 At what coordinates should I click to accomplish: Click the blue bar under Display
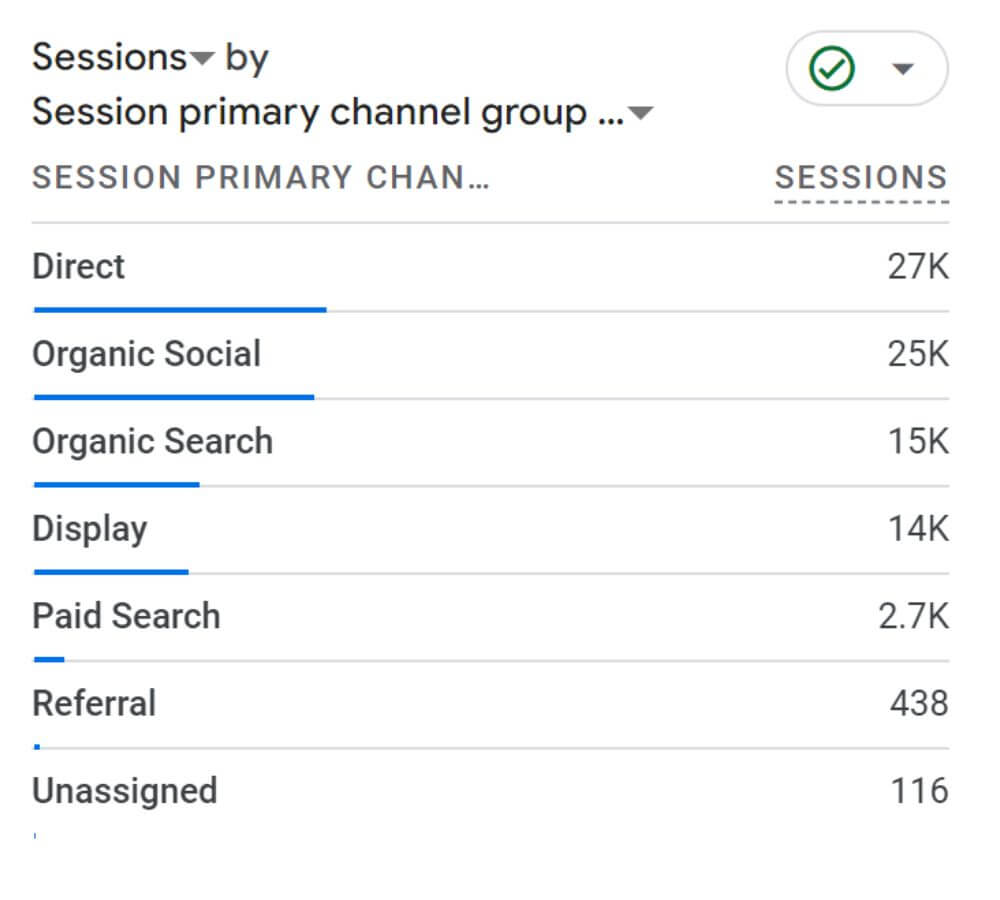pos(111,572)
